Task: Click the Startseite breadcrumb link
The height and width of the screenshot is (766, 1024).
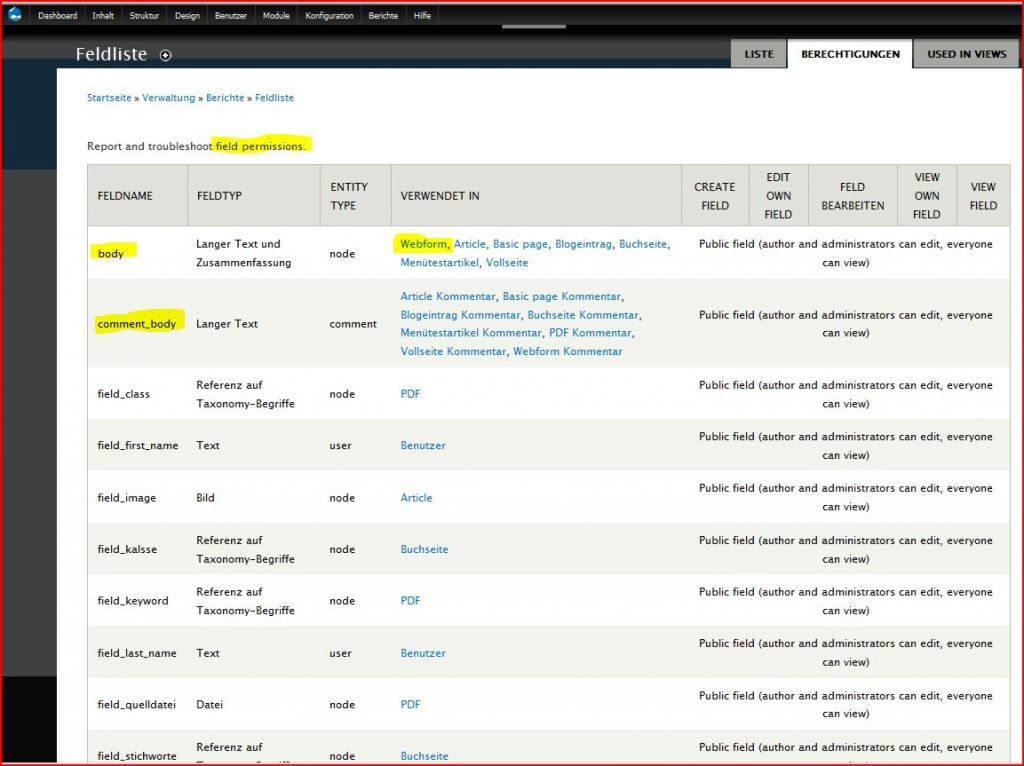Action: [x=109, y=98]
